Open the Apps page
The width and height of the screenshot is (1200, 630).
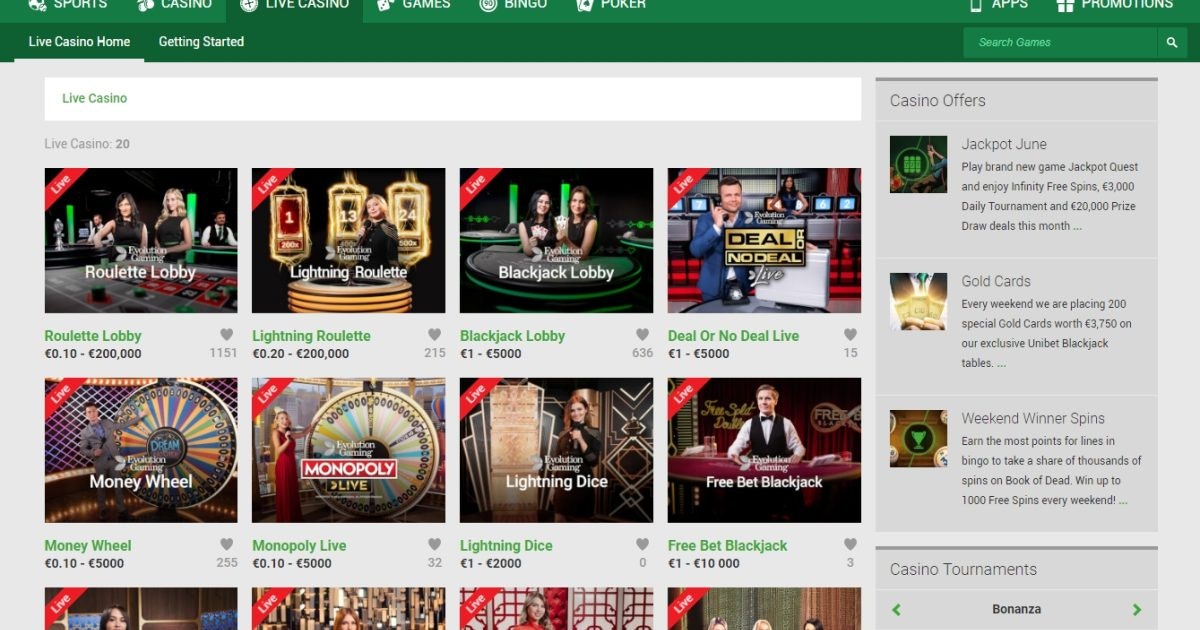point(1010,5)
